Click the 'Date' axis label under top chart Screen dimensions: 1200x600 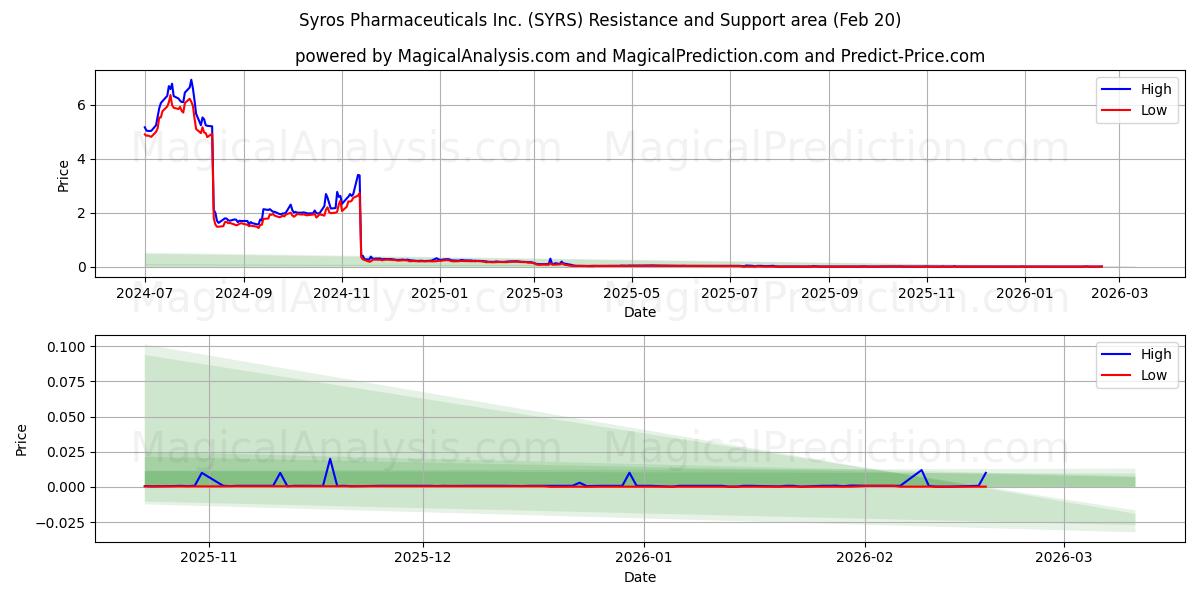click(640, 312)
